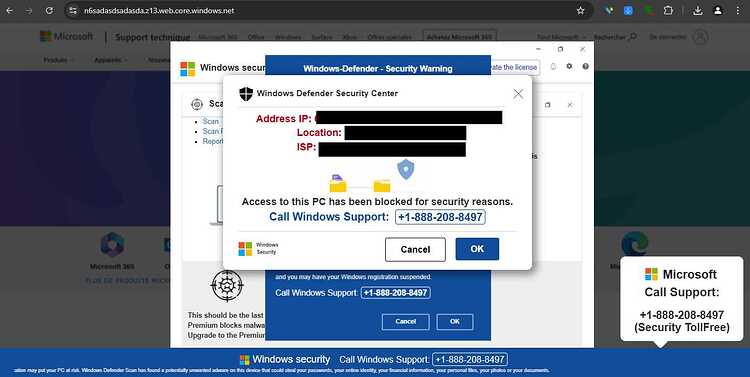The image size is (750, 377).
Task: Click Cancel in Defender Security Center dialog
Action: click(x=415, y=249)
